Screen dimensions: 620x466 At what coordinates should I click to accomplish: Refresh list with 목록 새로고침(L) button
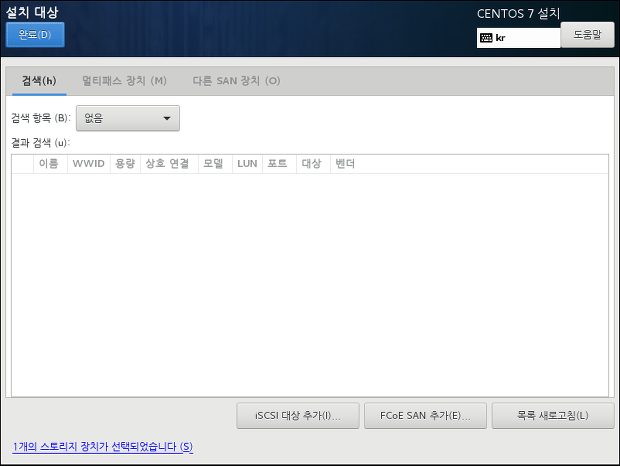(553, 416)
